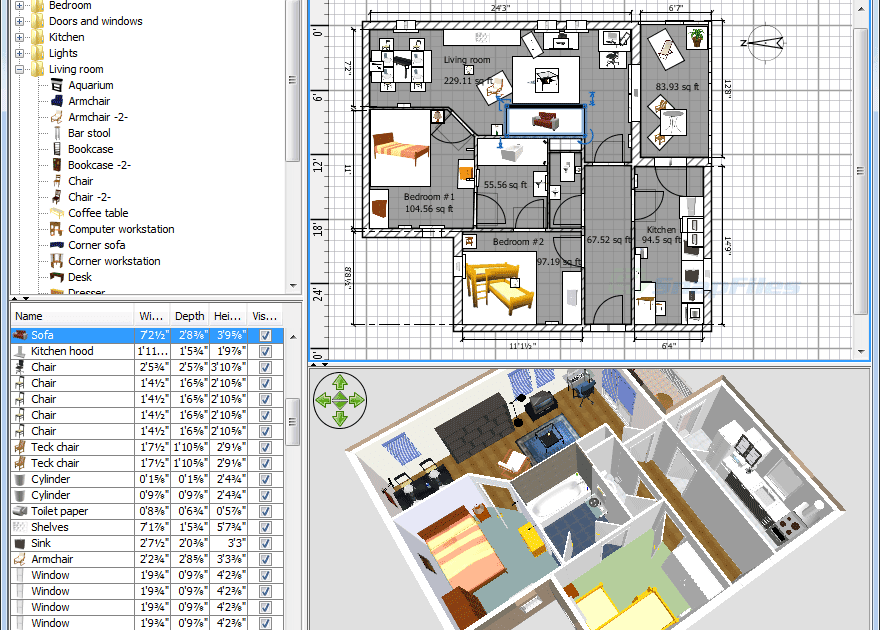Uncheck the Kitchen hood visible checkbox
Image resolution: width=880 pixels, height=630 pixels.
click(x=265, y=351)
